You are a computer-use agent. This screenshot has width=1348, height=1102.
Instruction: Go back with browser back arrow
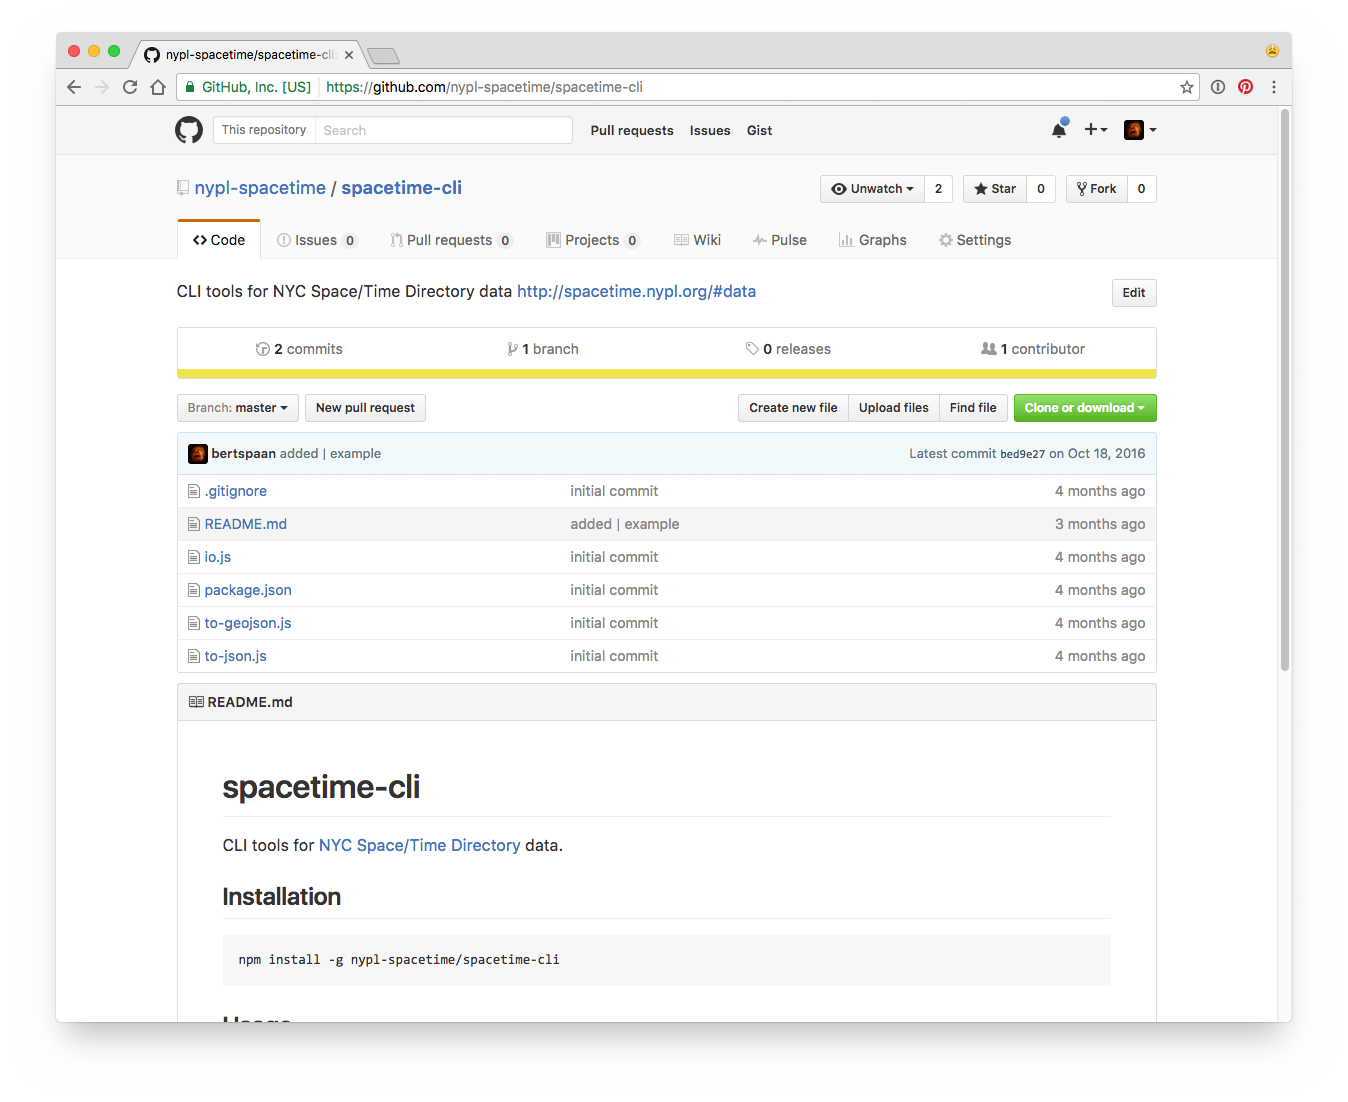coord(74,87)
